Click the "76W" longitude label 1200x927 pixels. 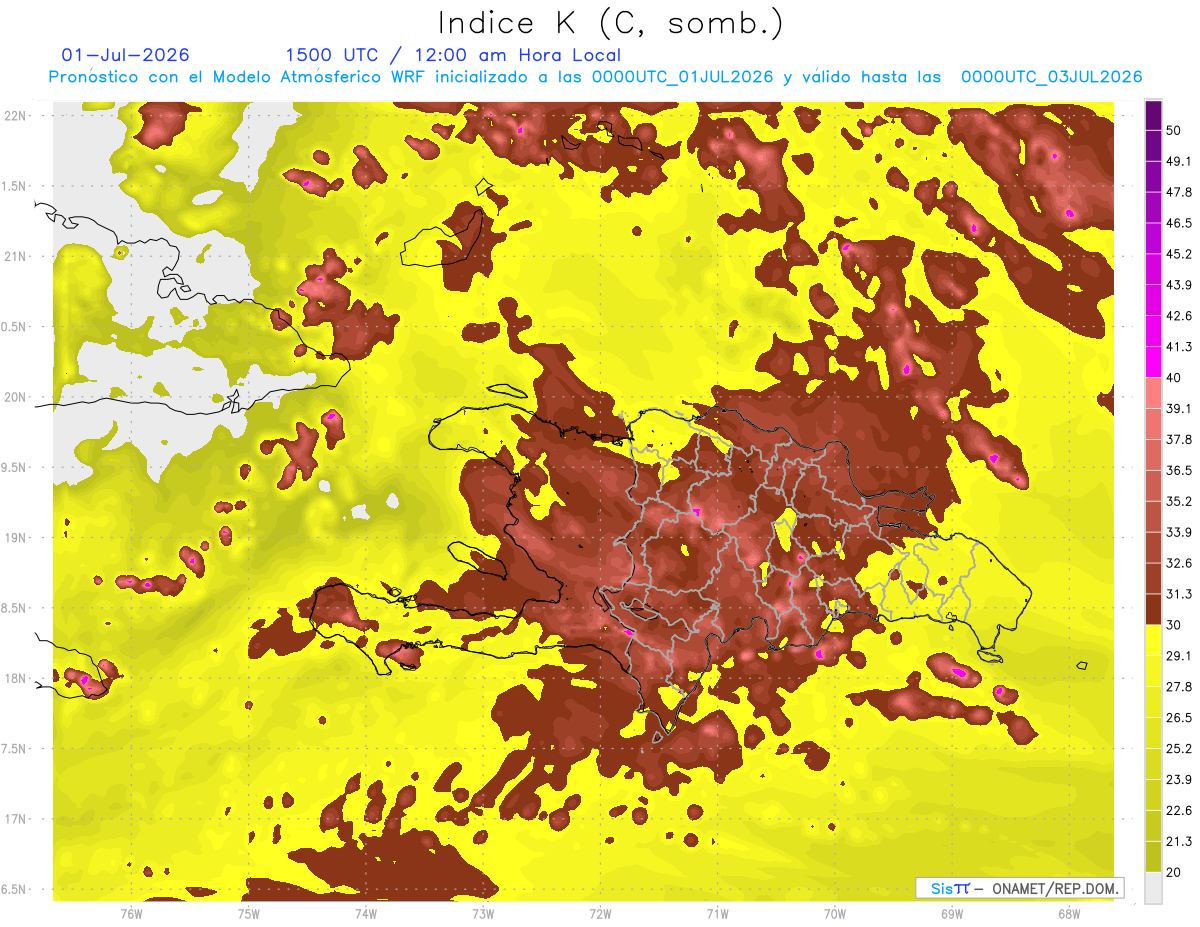click(x=131, y=912)
